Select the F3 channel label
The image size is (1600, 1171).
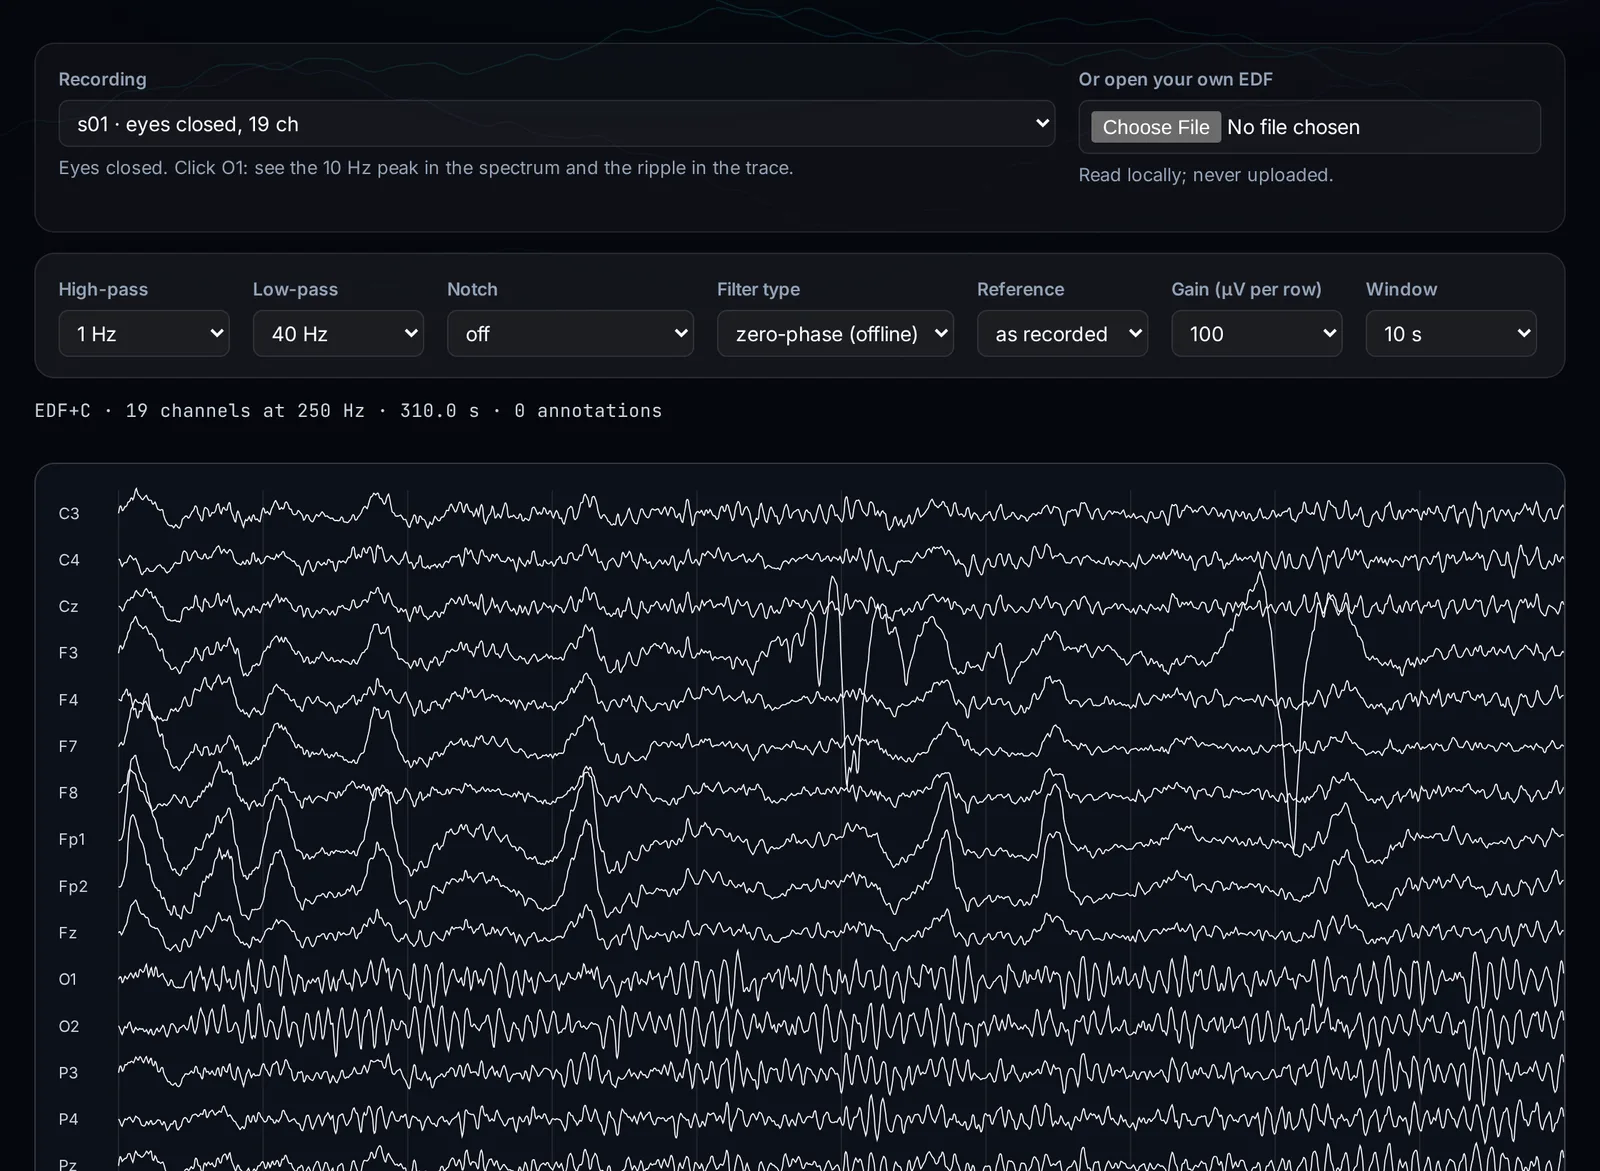coord(68,653)
